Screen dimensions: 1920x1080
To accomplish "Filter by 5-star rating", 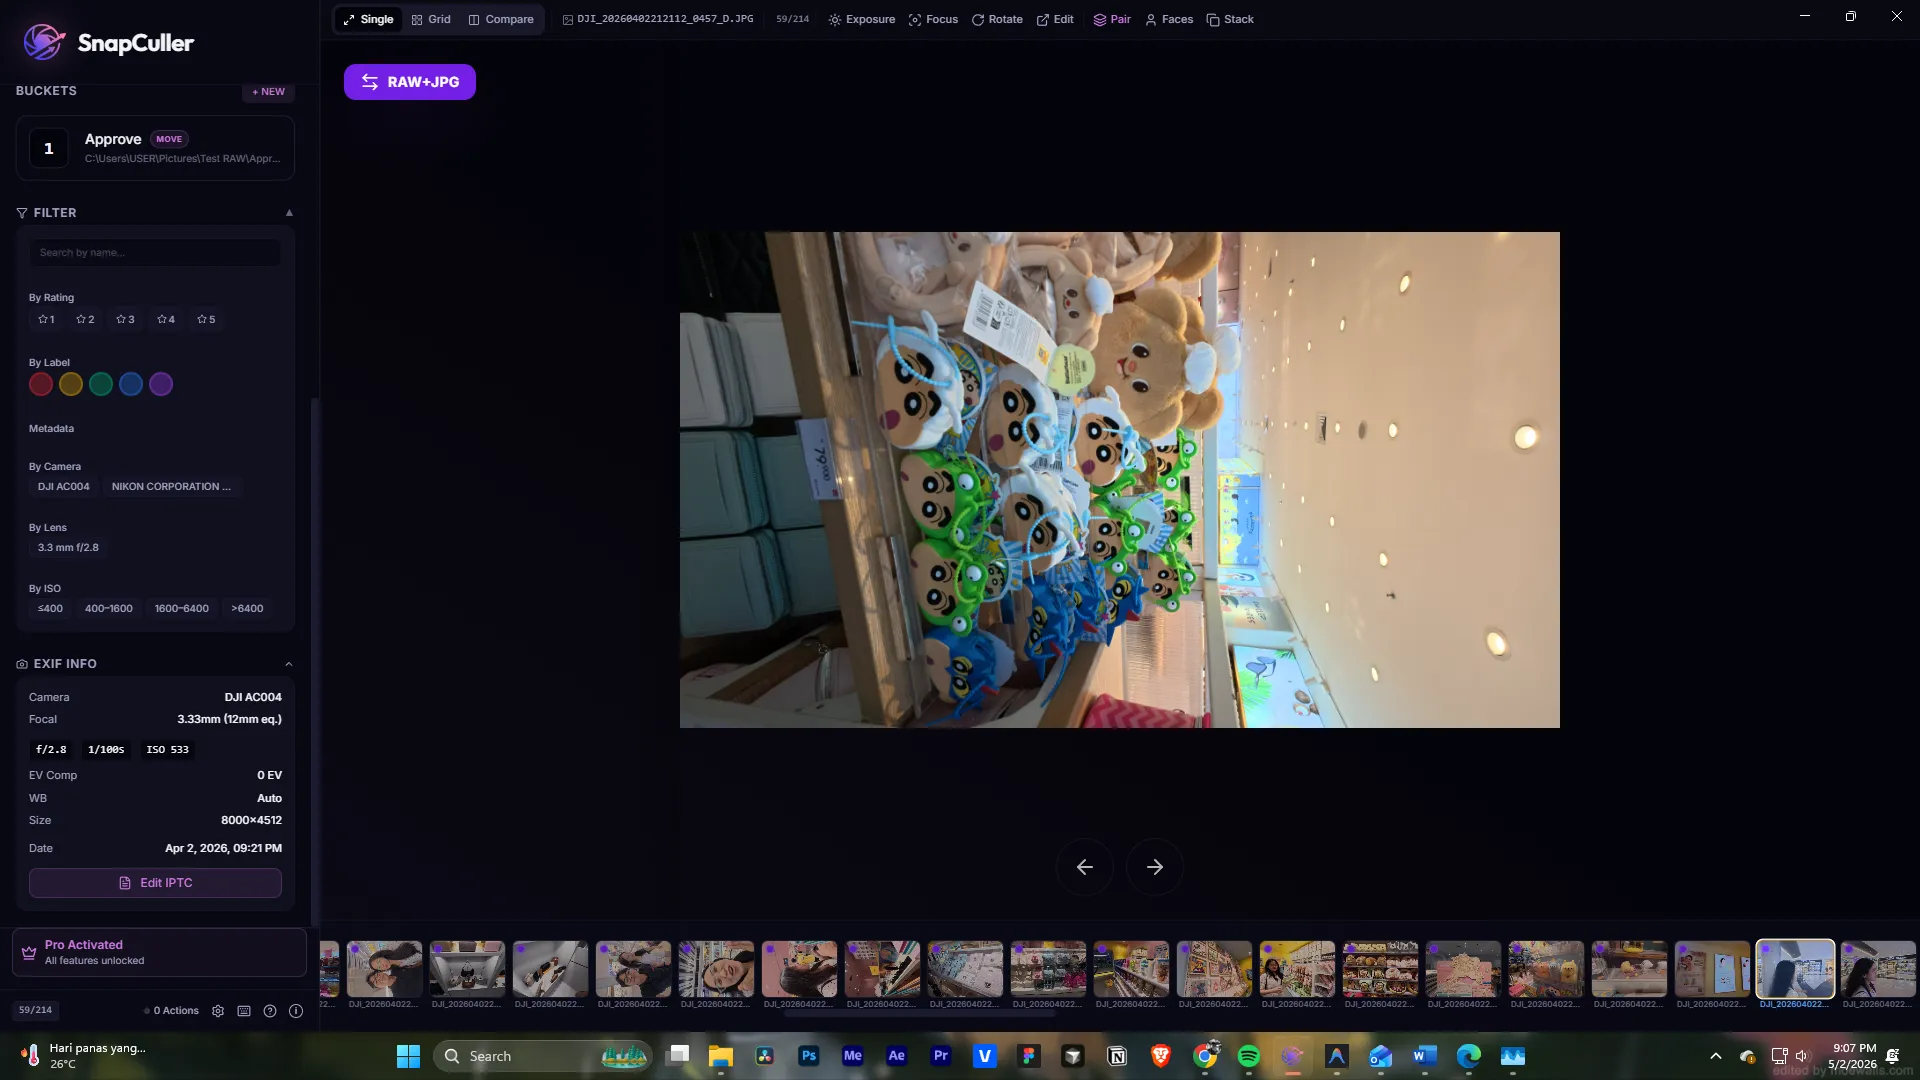I will coord(206,319).
